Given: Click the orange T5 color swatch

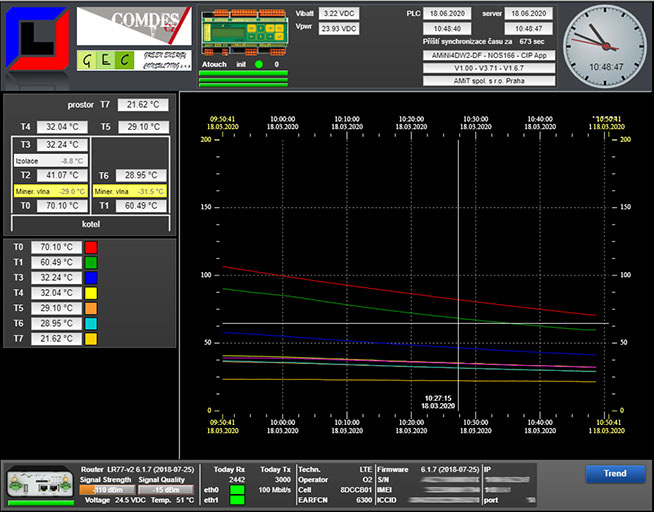Looking at the screenshot, I should (x=90, y=309).
